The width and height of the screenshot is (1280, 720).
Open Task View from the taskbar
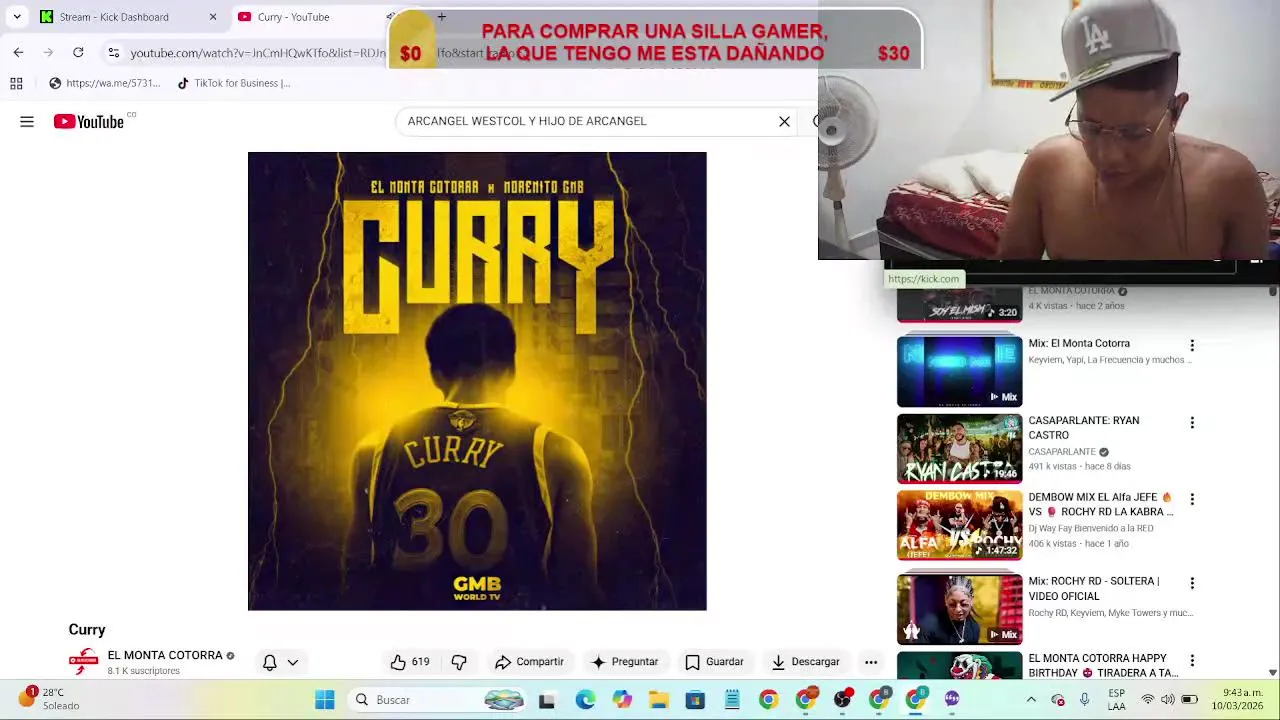546,700
